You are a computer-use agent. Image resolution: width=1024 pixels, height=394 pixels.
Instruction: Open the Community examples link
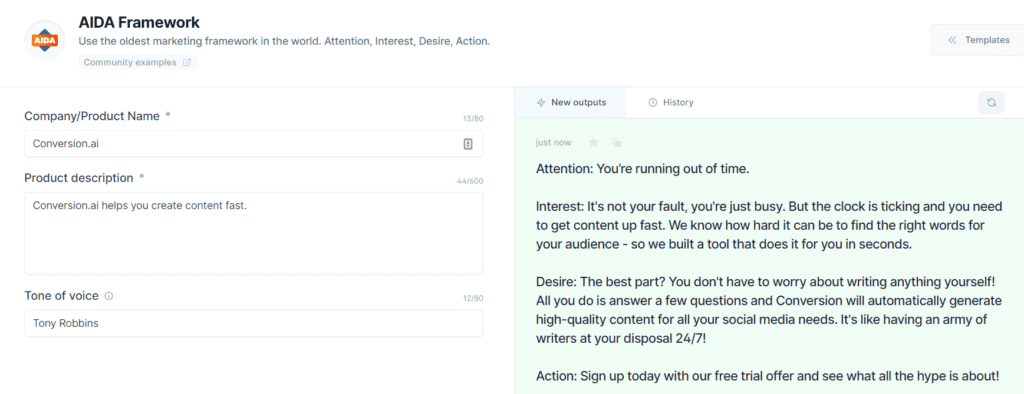coord(138,63)
